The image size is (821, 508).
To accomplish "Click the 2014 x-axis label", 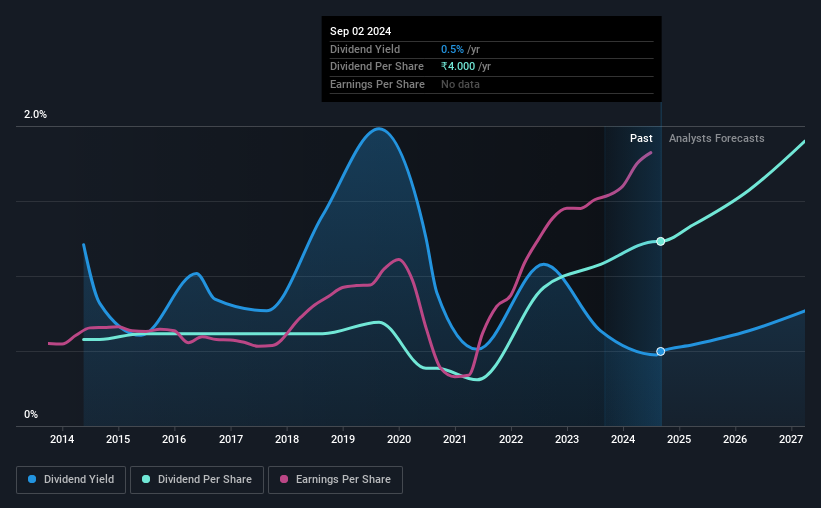I will pyautogui.click(x=62, y=439).
